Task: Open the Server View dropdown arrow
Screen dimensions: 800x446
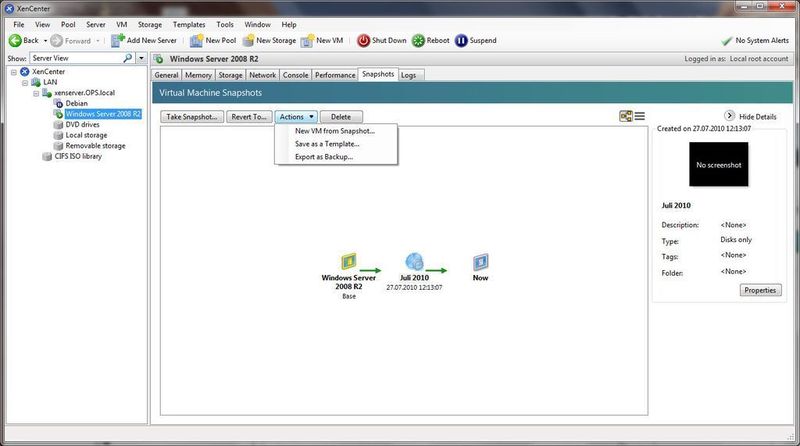Action: (141, 58)
